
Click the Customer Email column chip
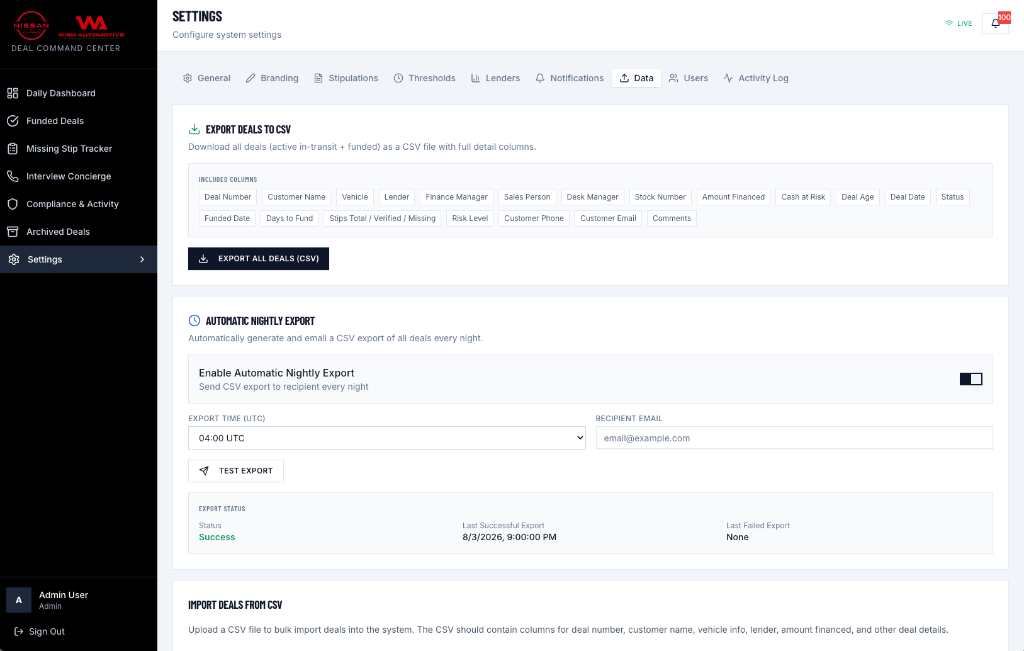[x=608, y=219]
